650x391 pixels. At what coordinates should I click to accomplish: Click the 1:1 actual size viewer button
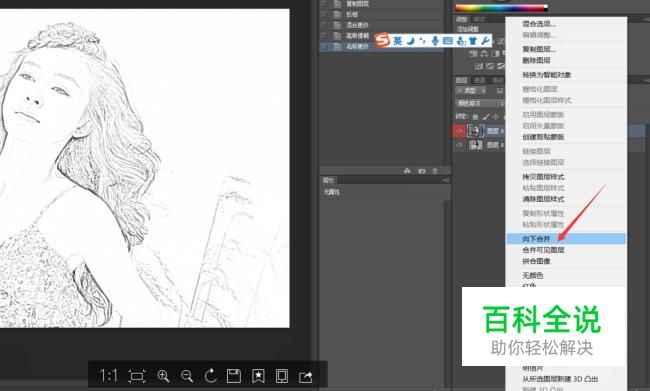[x=109, y=376]
